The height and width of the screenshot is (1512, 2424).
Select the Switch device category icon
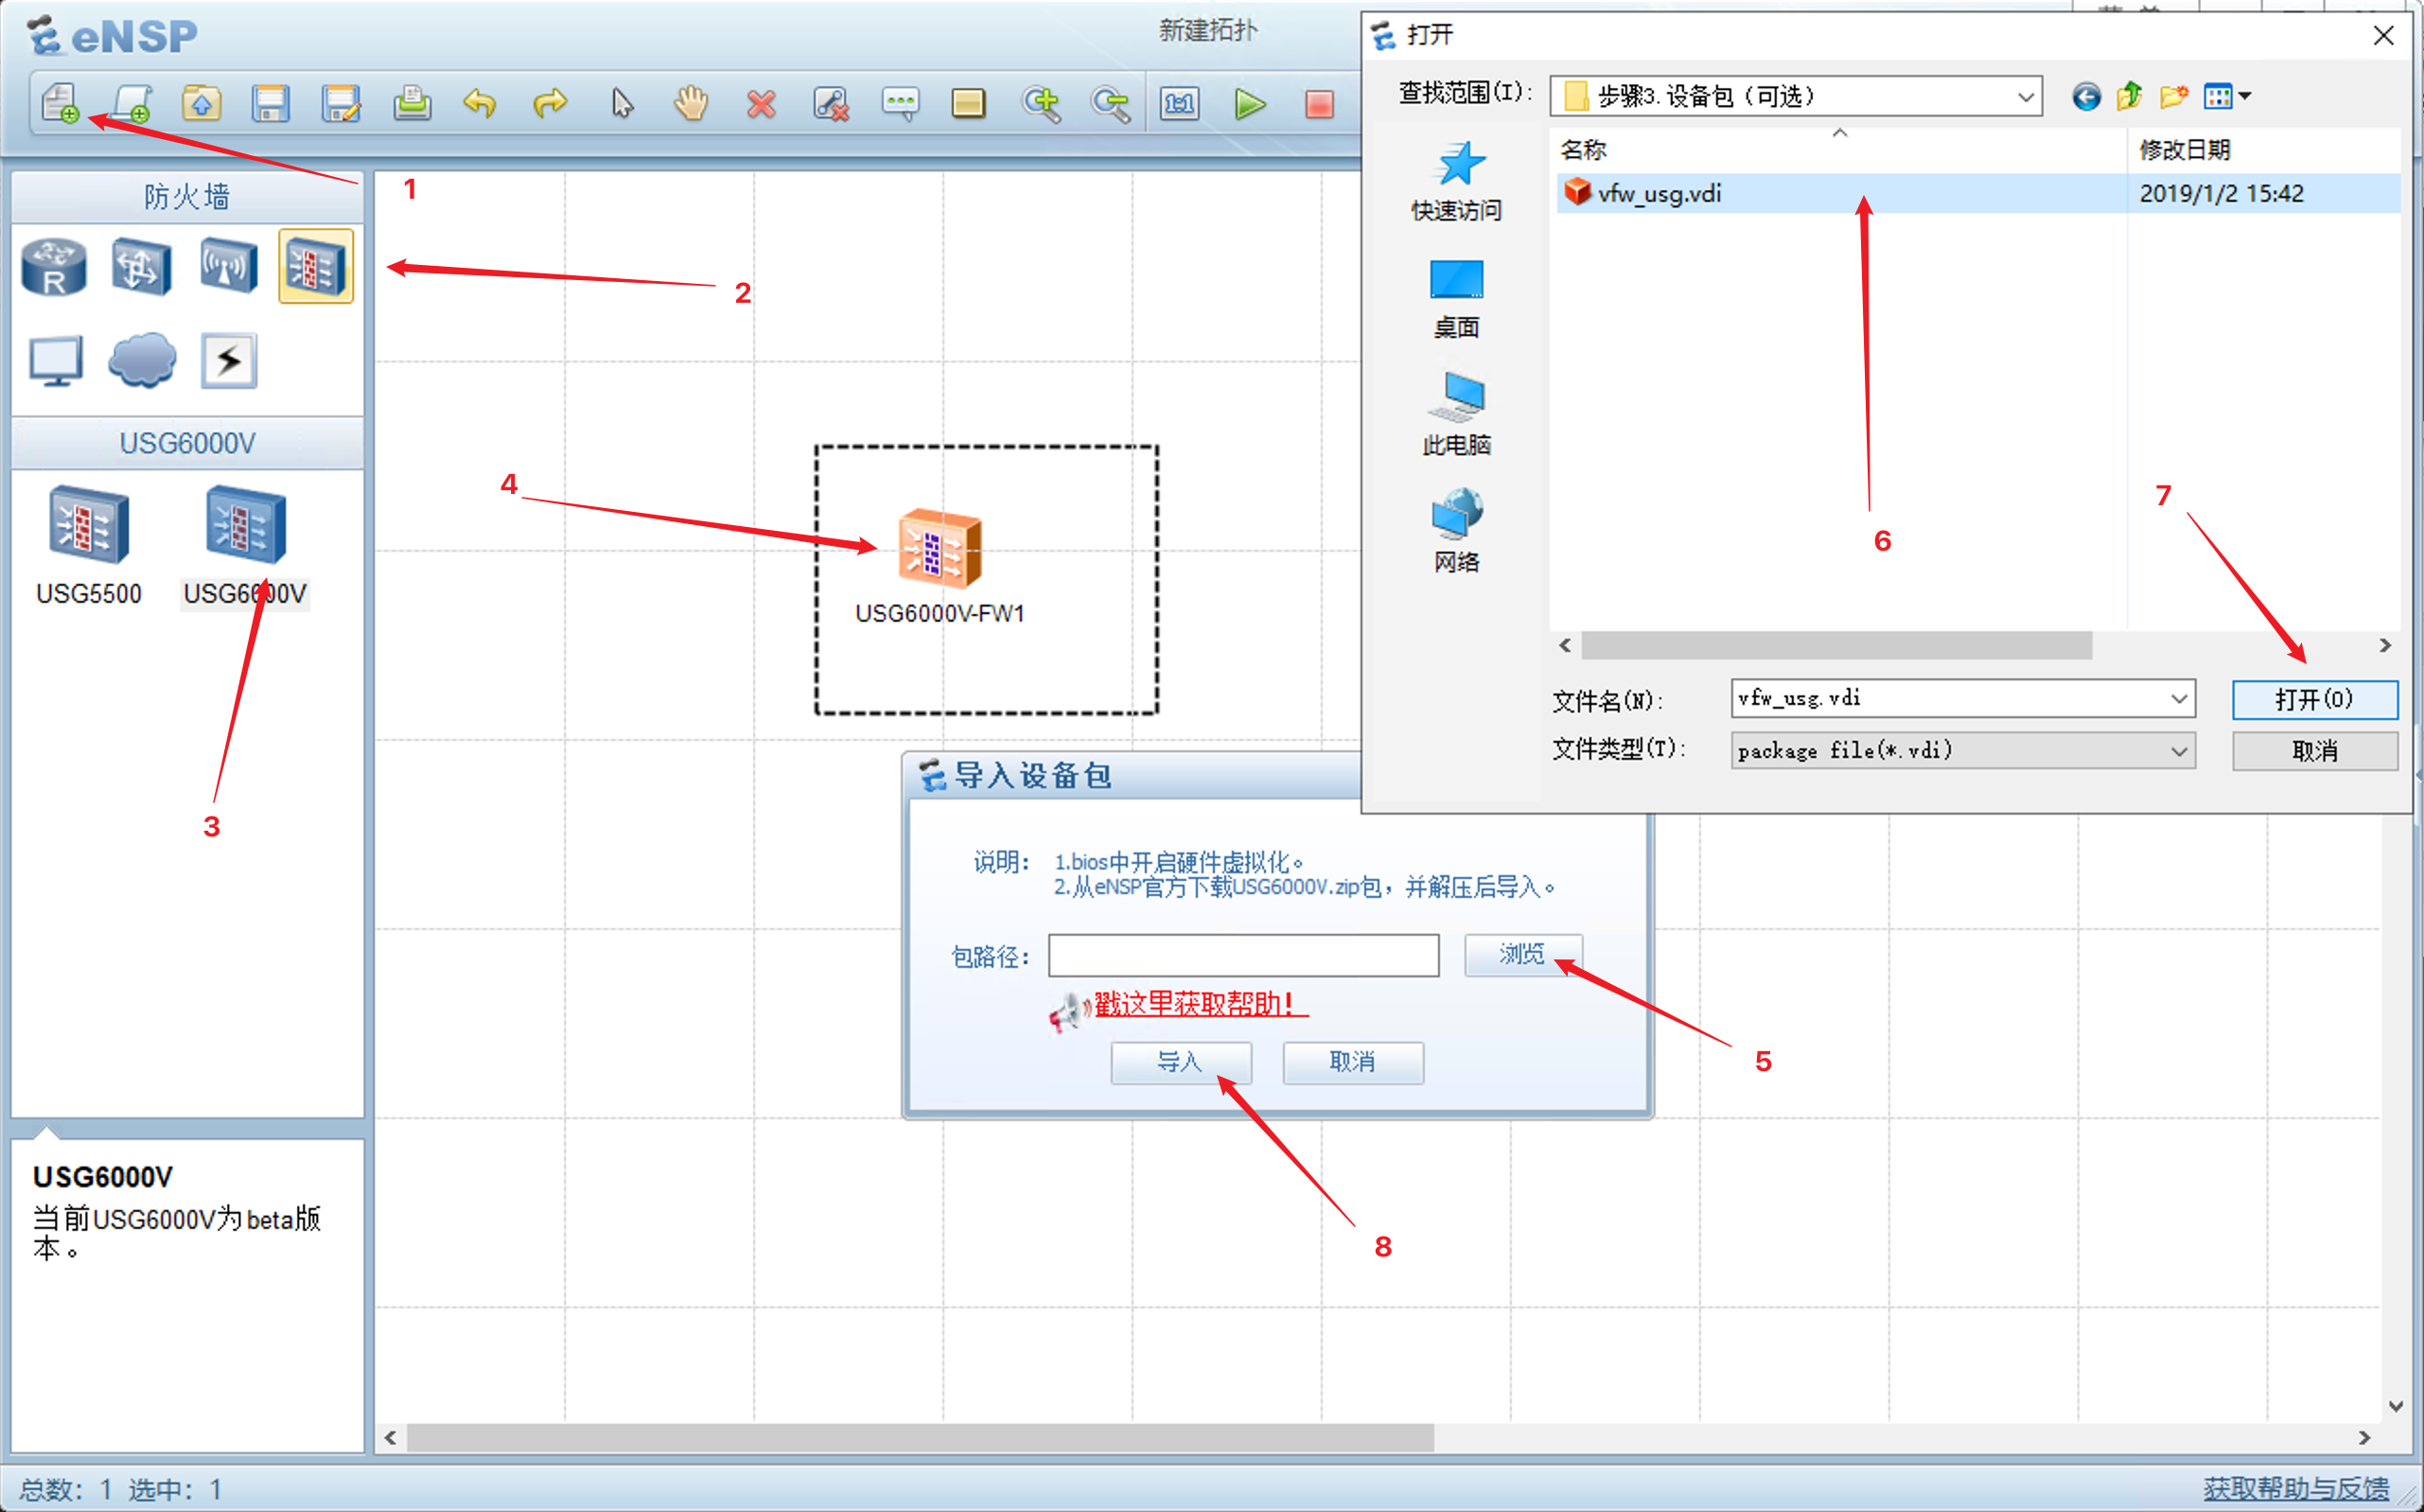tap(141, 267)
